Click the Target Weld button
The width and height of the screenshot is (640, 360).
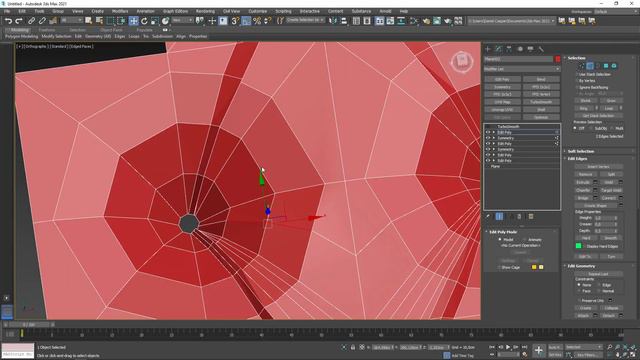coord(611,190)
